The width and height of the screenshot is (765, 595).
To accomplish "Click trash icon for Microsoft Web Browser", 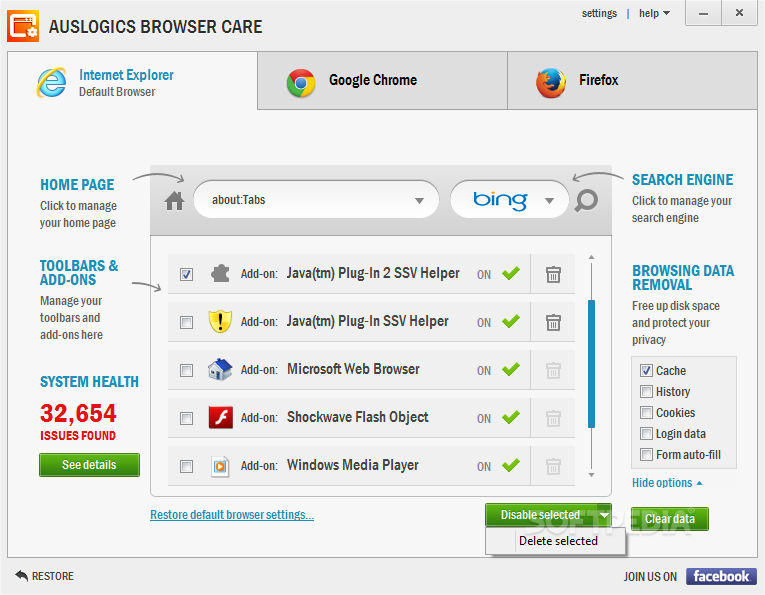I will coord(553,371).
